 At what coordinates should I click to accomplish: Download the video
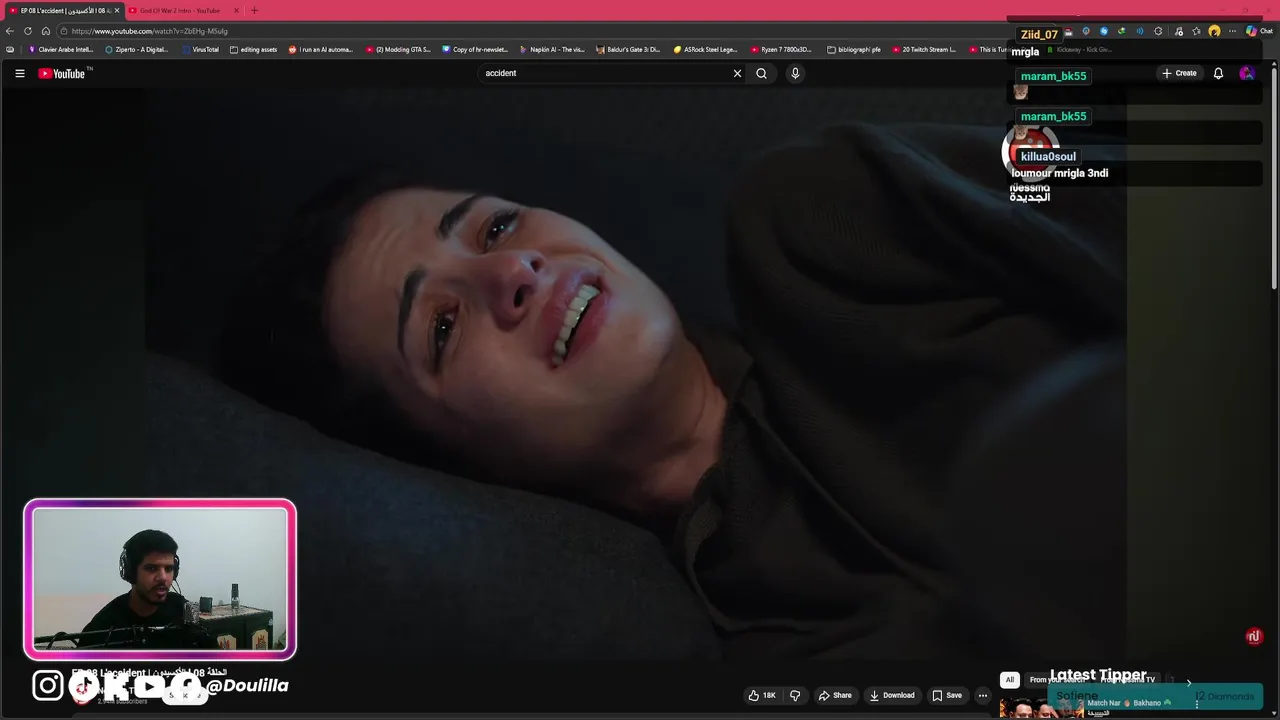pyautogui.click(x=892, y=695)
